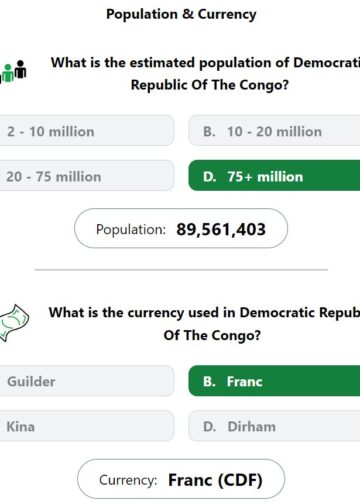Click the currency used question text
Image resolution: width=360 pixels, height=504 pixels.
click(x=204, y=324)
